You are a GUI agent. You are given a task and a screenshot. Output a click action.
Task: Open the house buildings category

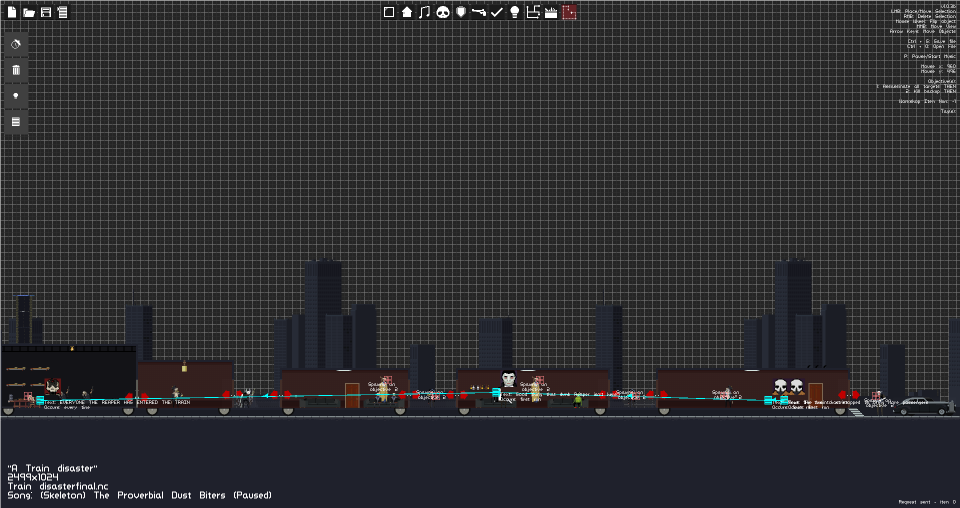coord(407,12)
